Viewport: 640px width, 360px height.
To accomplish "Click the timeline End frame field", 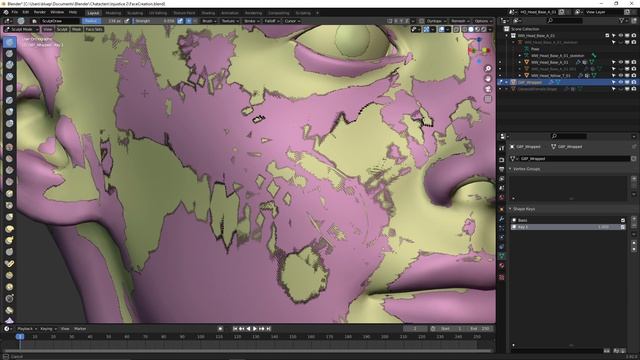I will pyautogui.click(x=480, y=329).
